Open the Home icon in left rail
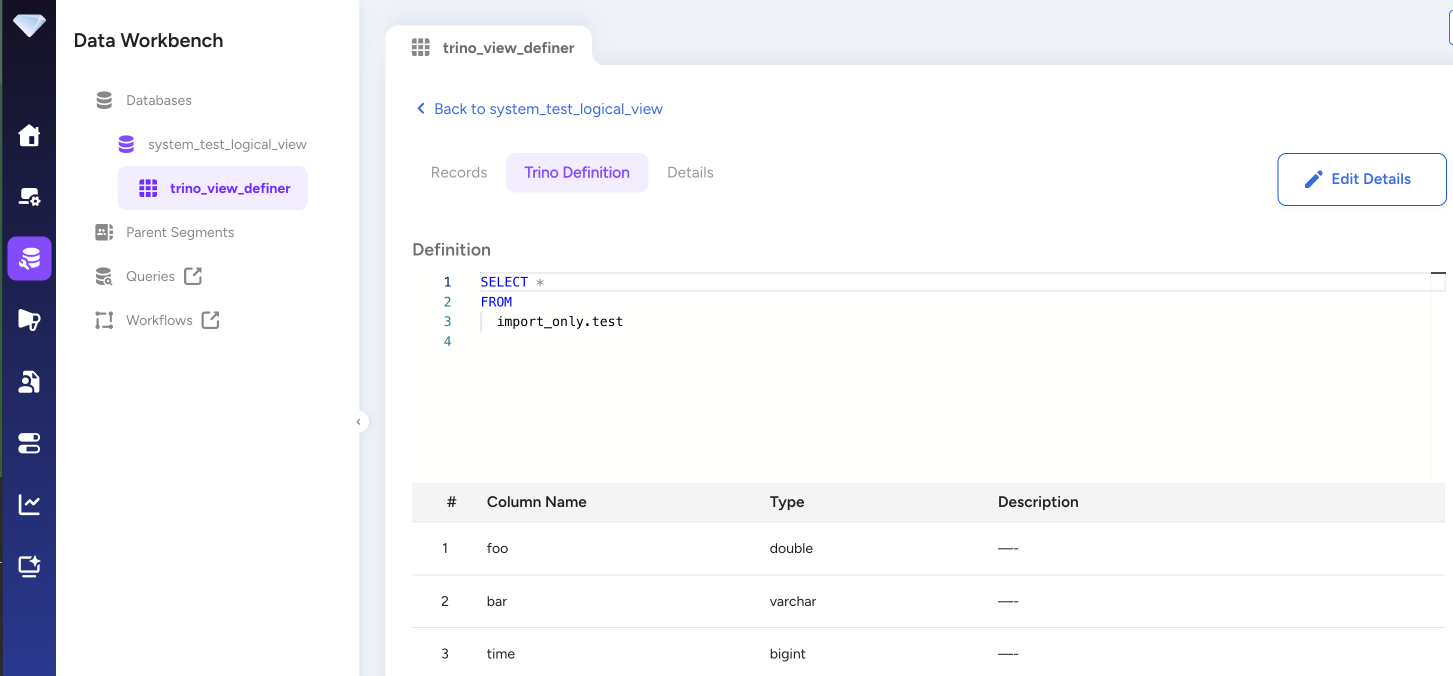This screenshot has width=1453, height=676. pyautogui.click(x=29, y=135)
